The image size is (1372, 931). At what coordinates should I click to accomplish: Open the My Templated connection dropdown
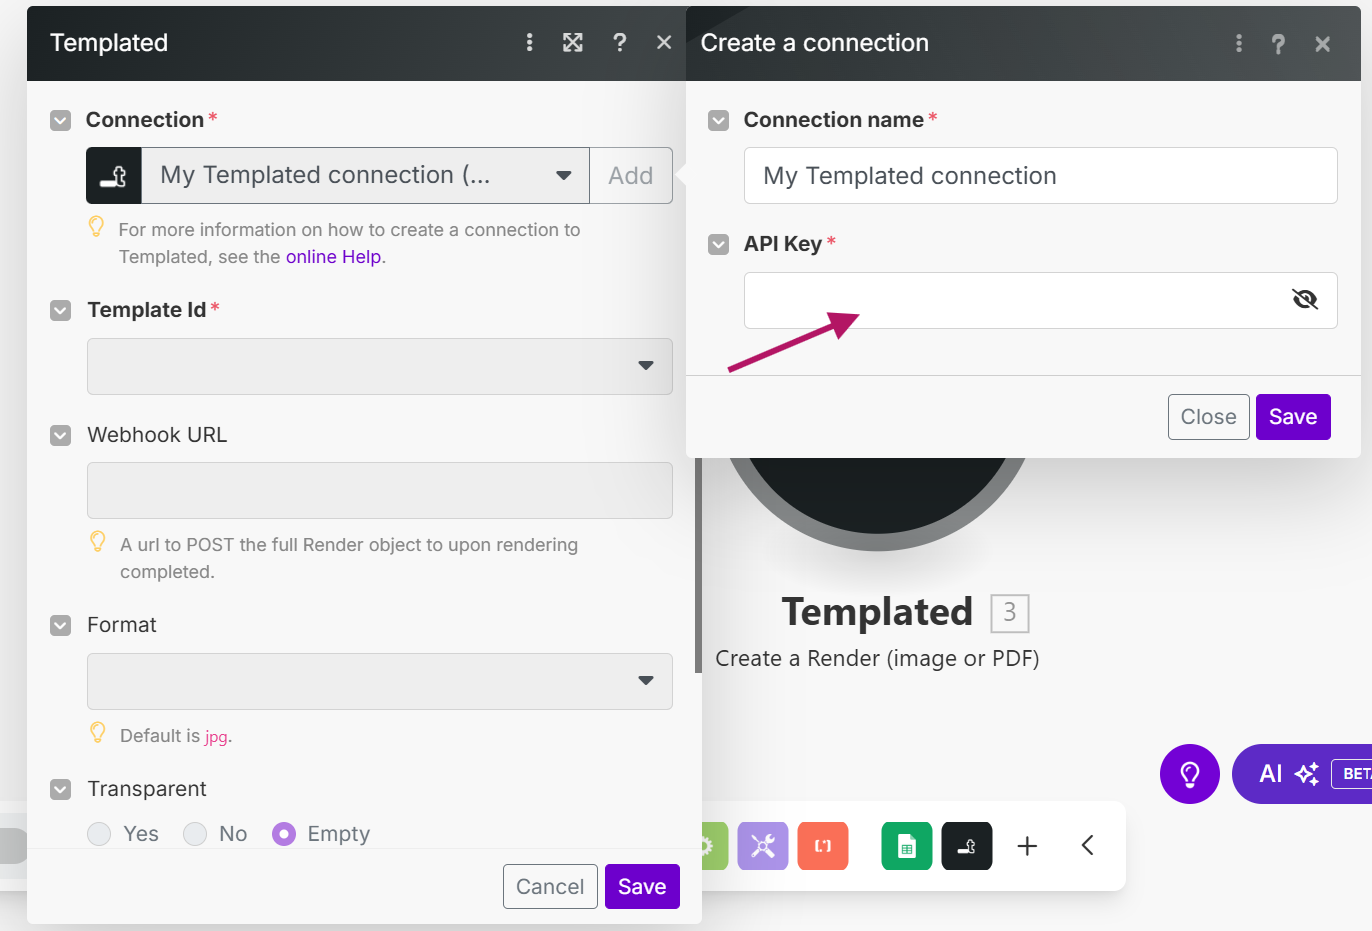[365, 176]
